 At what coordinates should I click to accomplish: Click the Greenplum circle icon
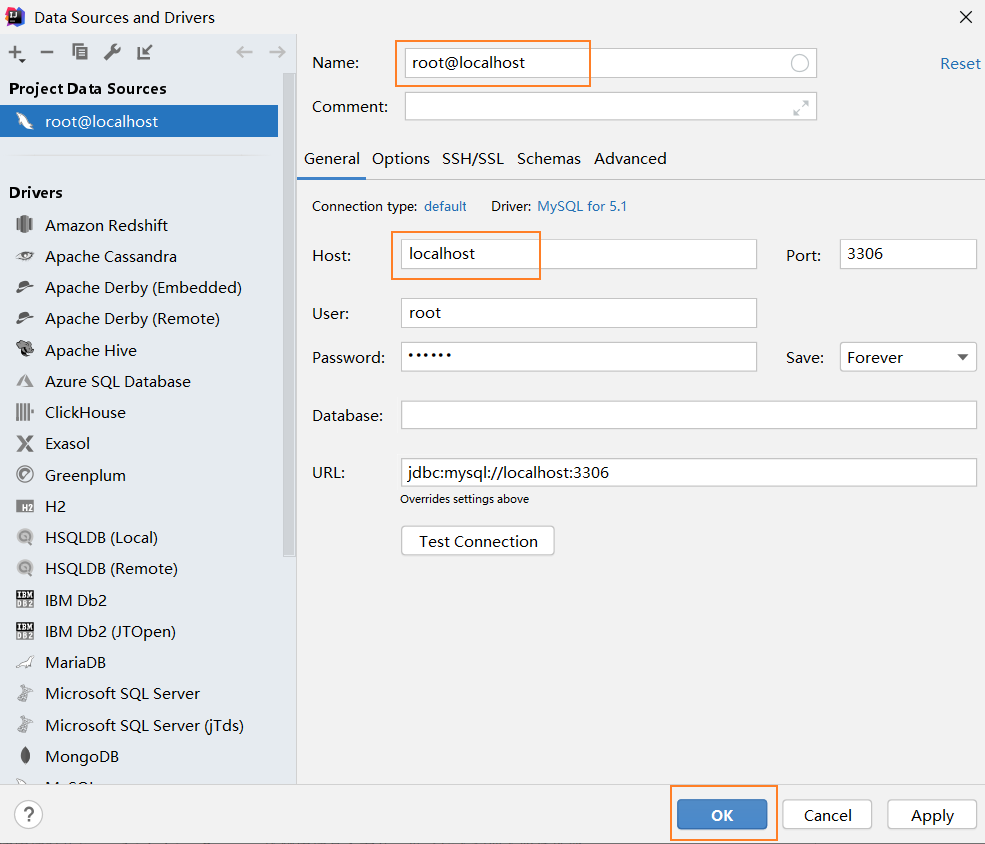click(24, 474)
